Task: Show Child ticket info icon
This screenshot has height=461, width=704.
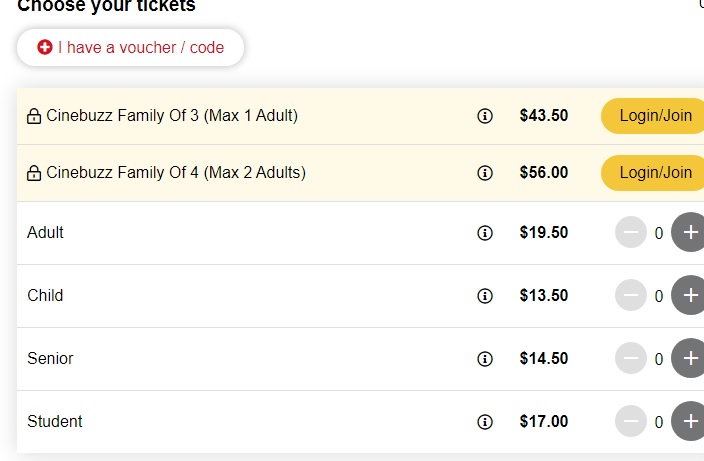Action: pos(484,296)
